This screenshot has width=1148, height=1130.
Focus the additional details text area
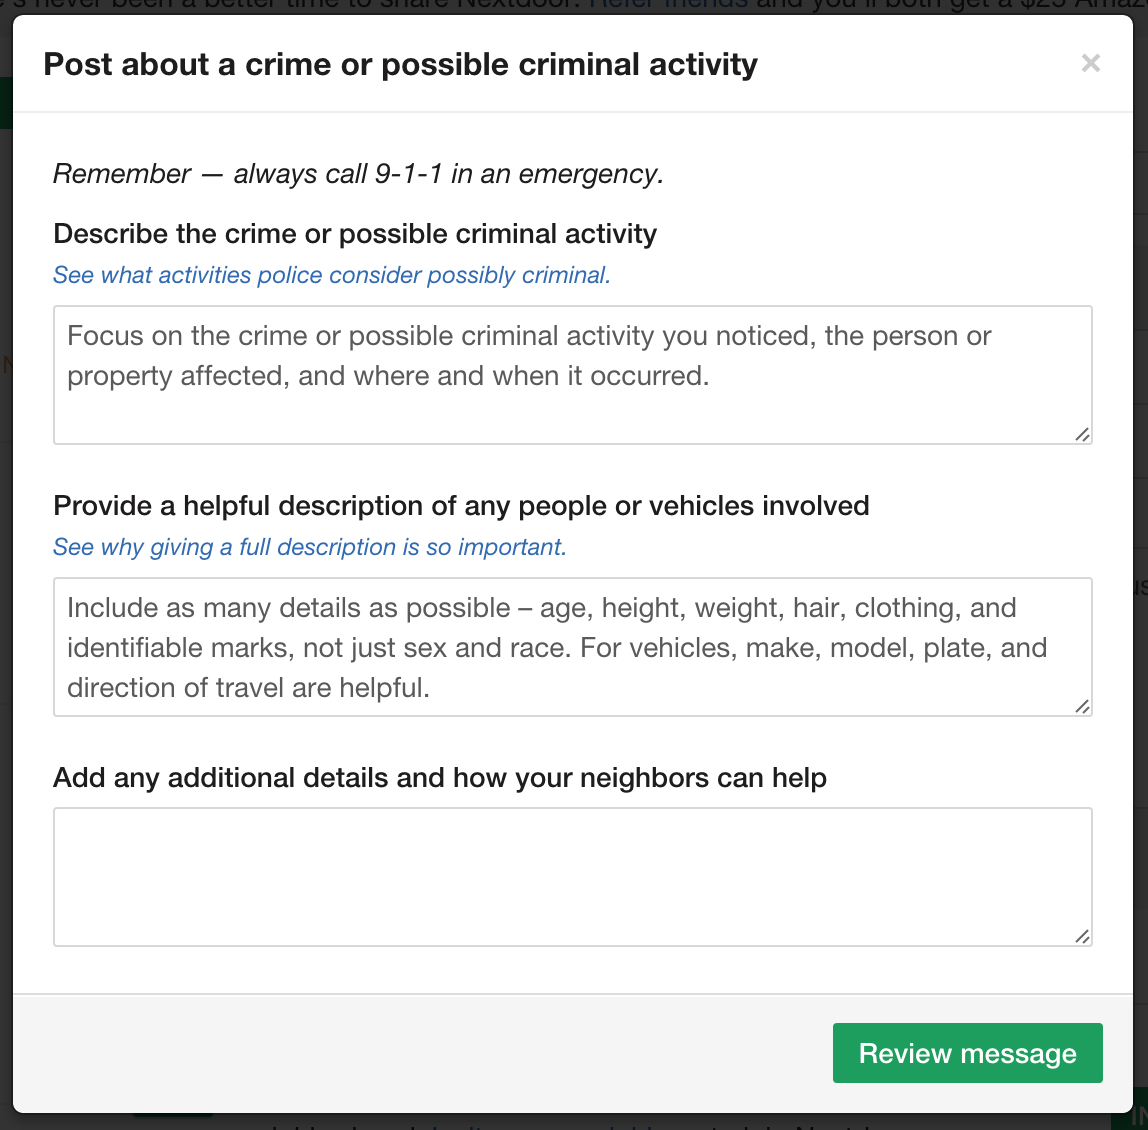tap(573, 877)
